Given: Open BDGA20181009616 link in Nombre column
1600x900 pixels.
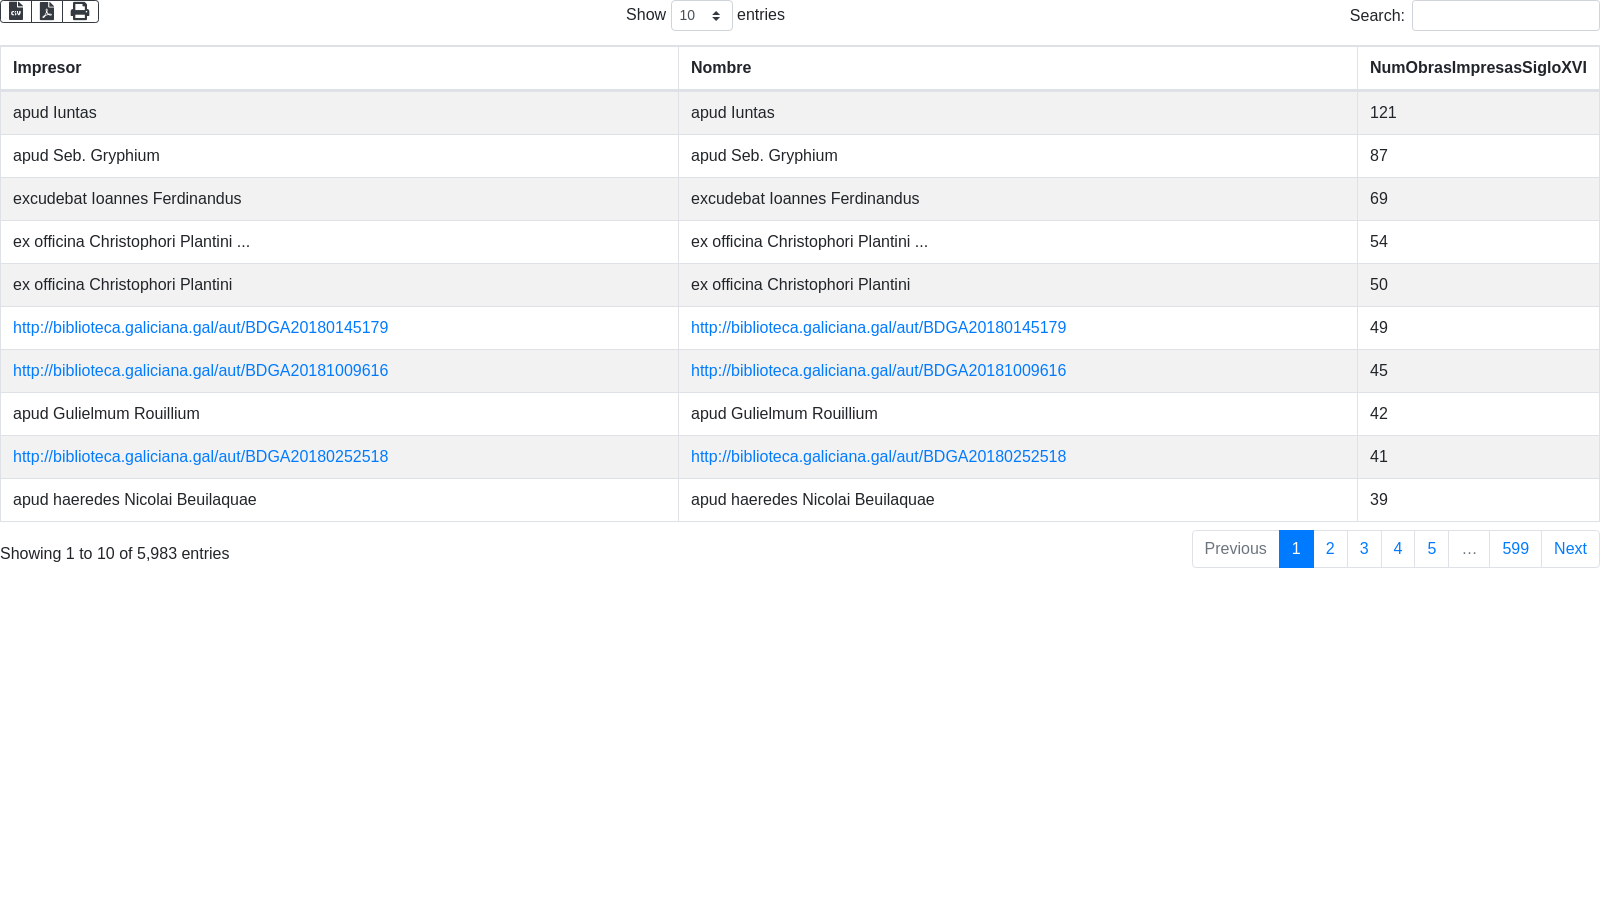Looking at the screenshot, I should click(x=878, y=371).
